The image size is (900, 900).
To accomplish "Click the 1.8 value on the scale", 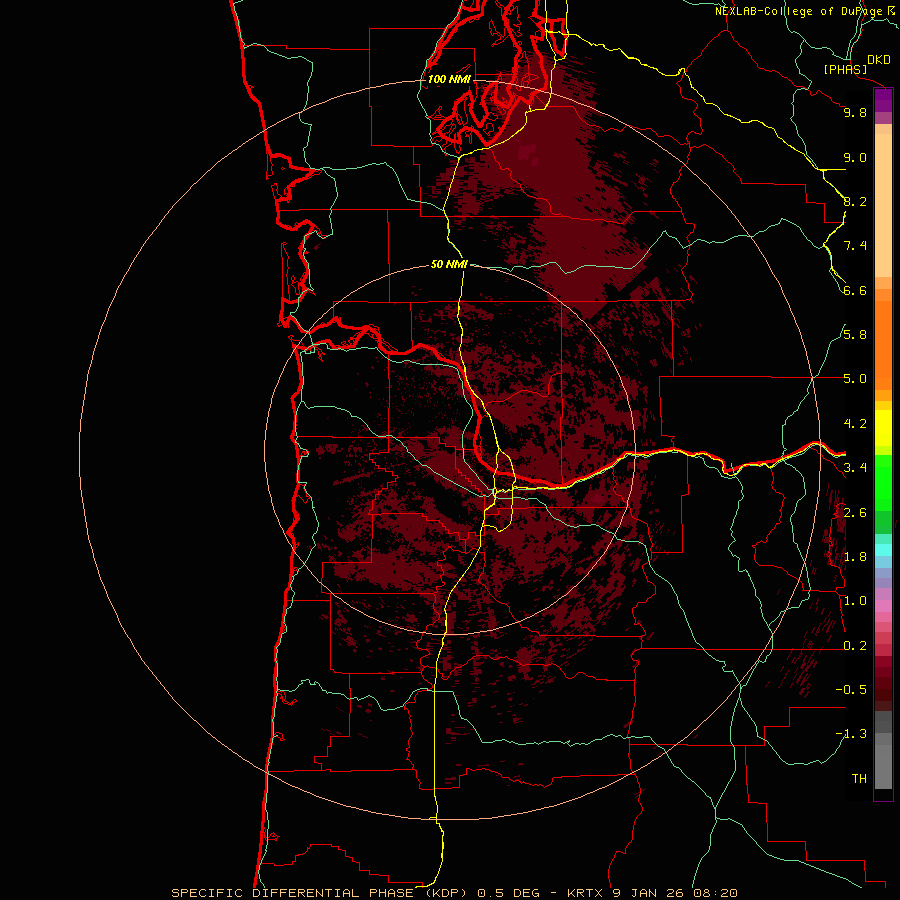I will (855, 557).
